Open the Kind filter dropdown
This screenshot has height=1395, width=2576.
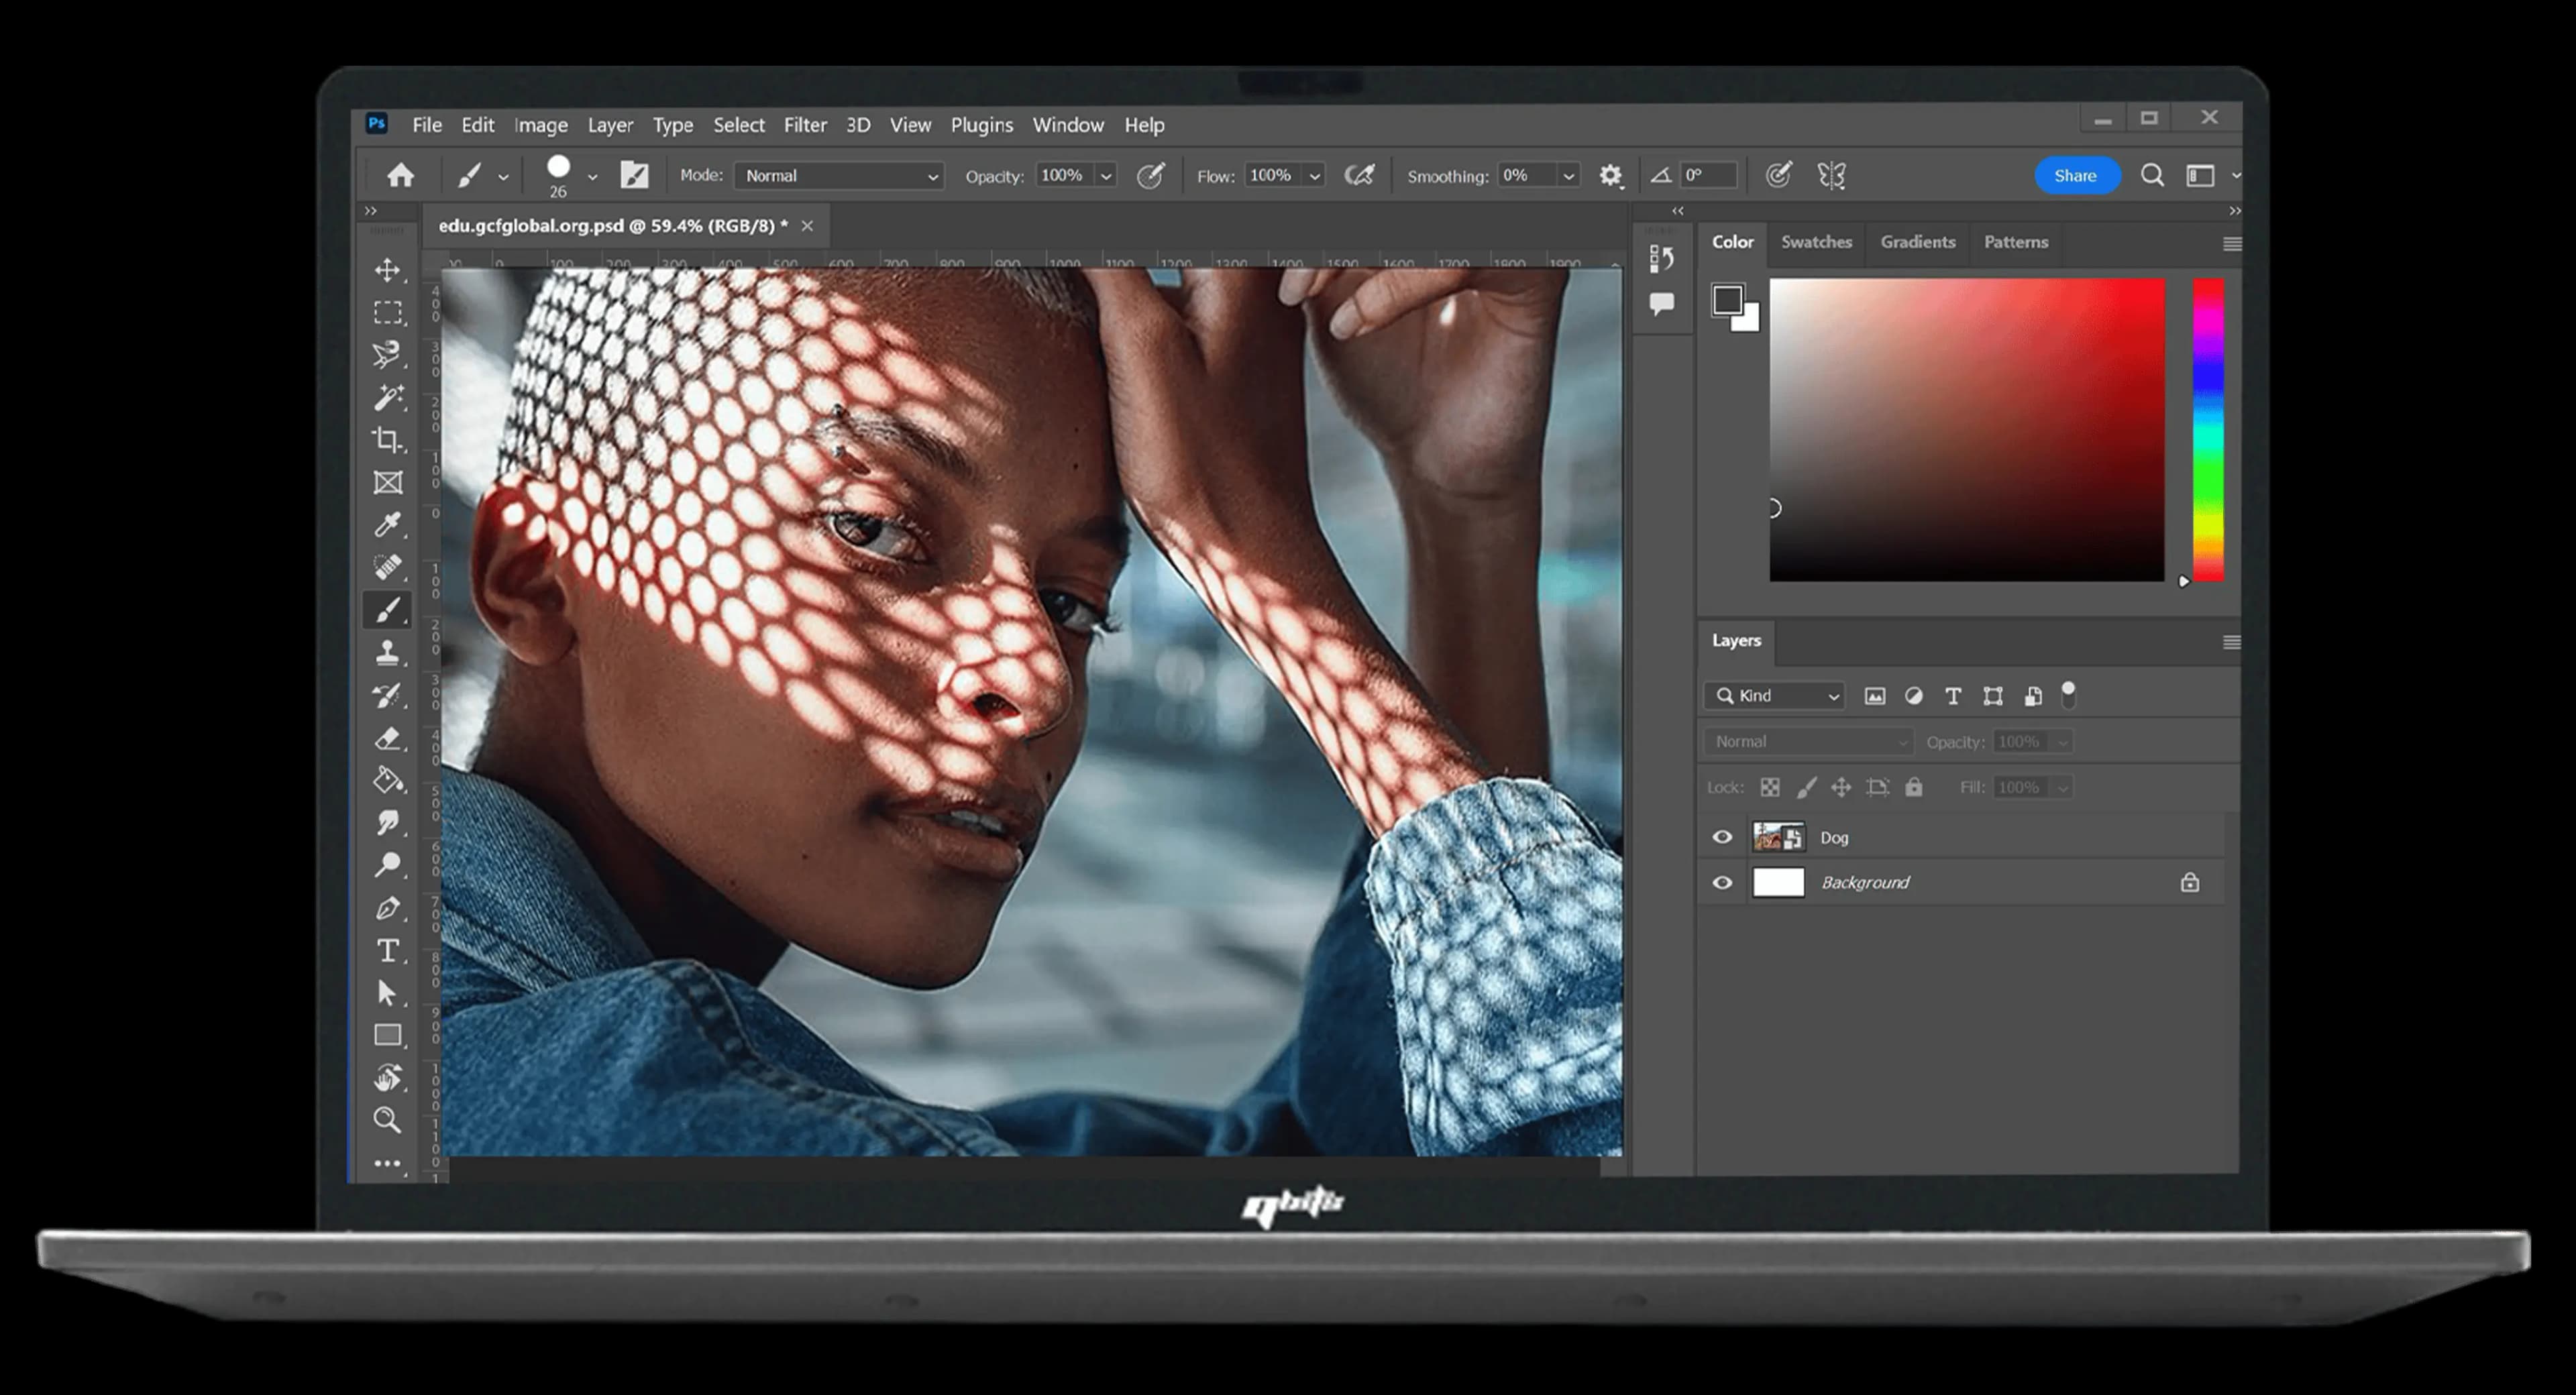(1776, 695)
